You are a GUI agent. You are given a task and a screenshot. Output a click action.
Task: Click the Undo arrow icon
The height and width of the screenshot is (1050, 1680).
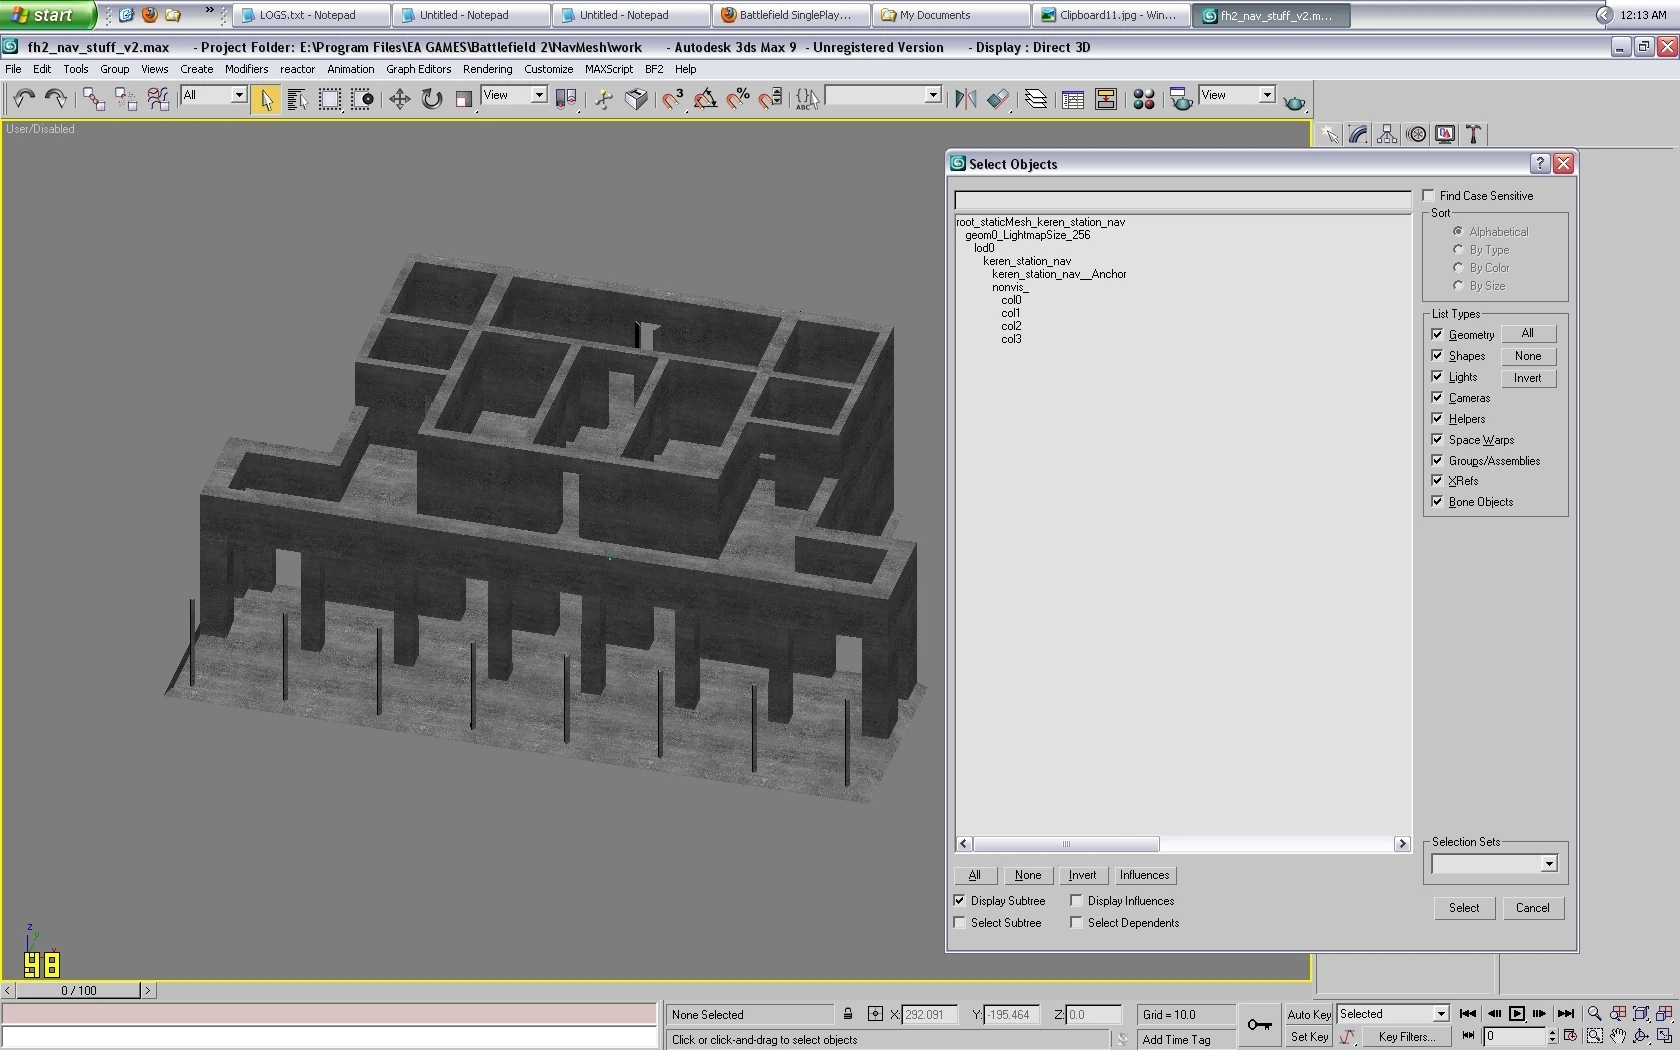[x=24, y=99]
